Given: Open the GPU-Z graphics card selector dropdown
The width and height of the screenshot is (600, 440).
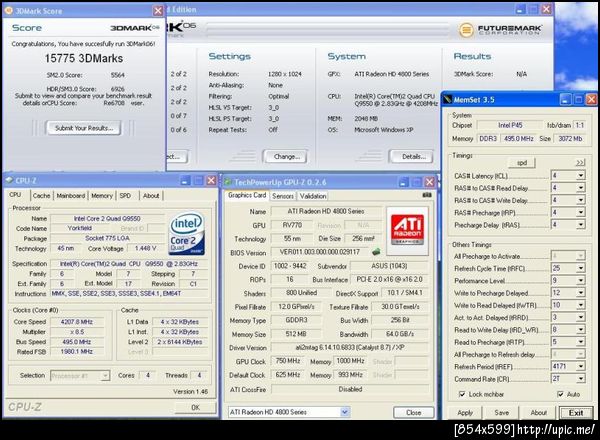Looking at the screenshot, I should [344, 412].
